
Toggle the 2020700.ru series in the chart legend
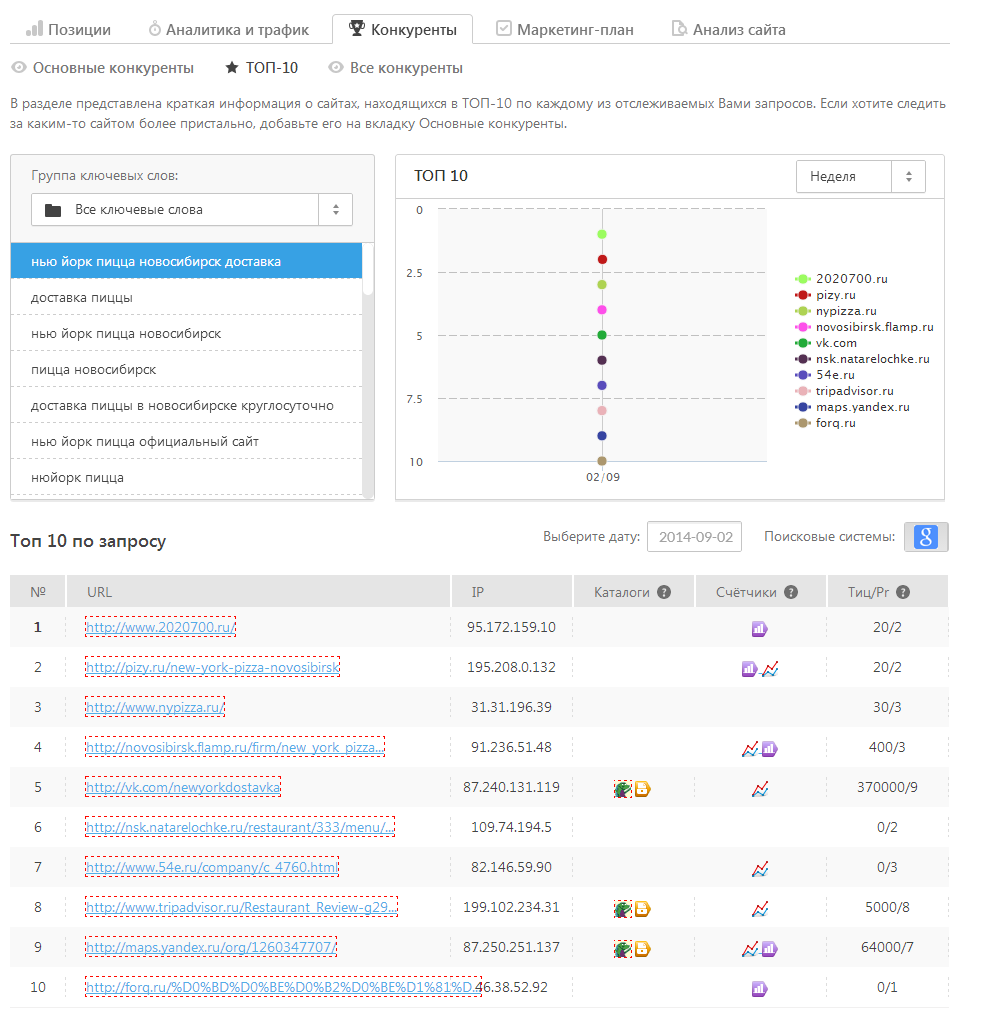click(842, 279)
